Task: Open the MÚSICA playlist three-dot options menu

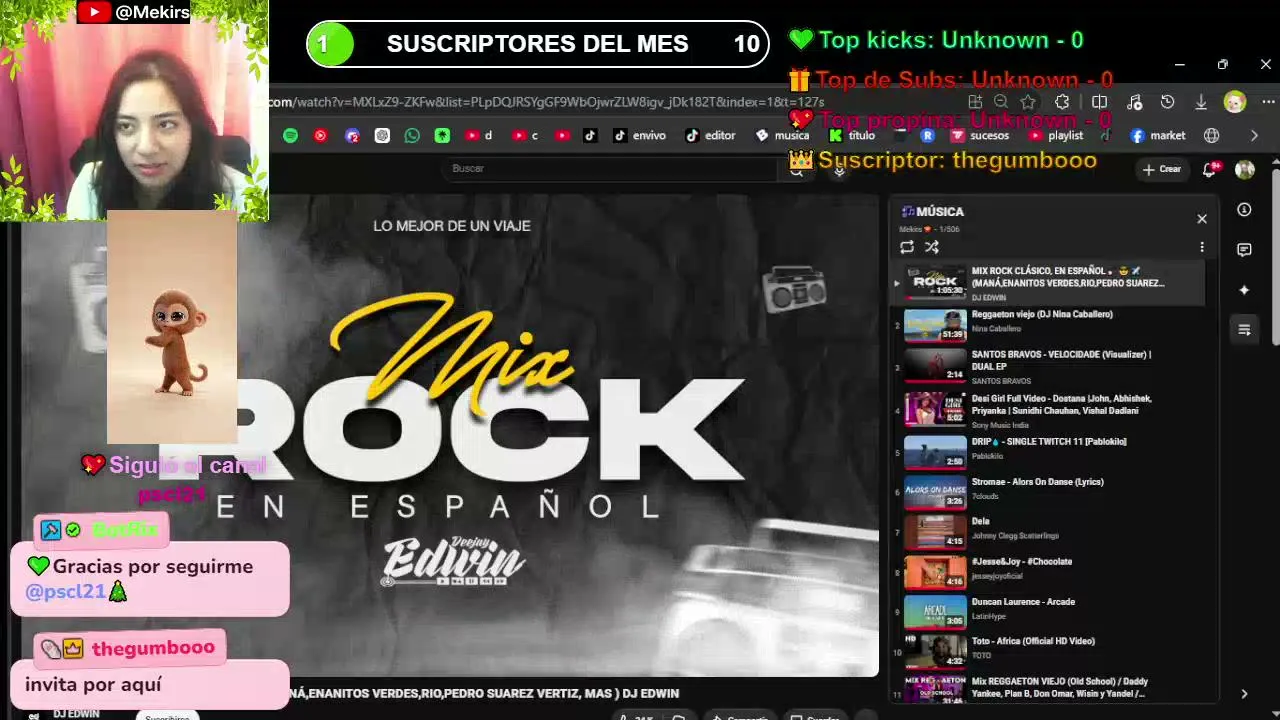Action: [1202, 247]
